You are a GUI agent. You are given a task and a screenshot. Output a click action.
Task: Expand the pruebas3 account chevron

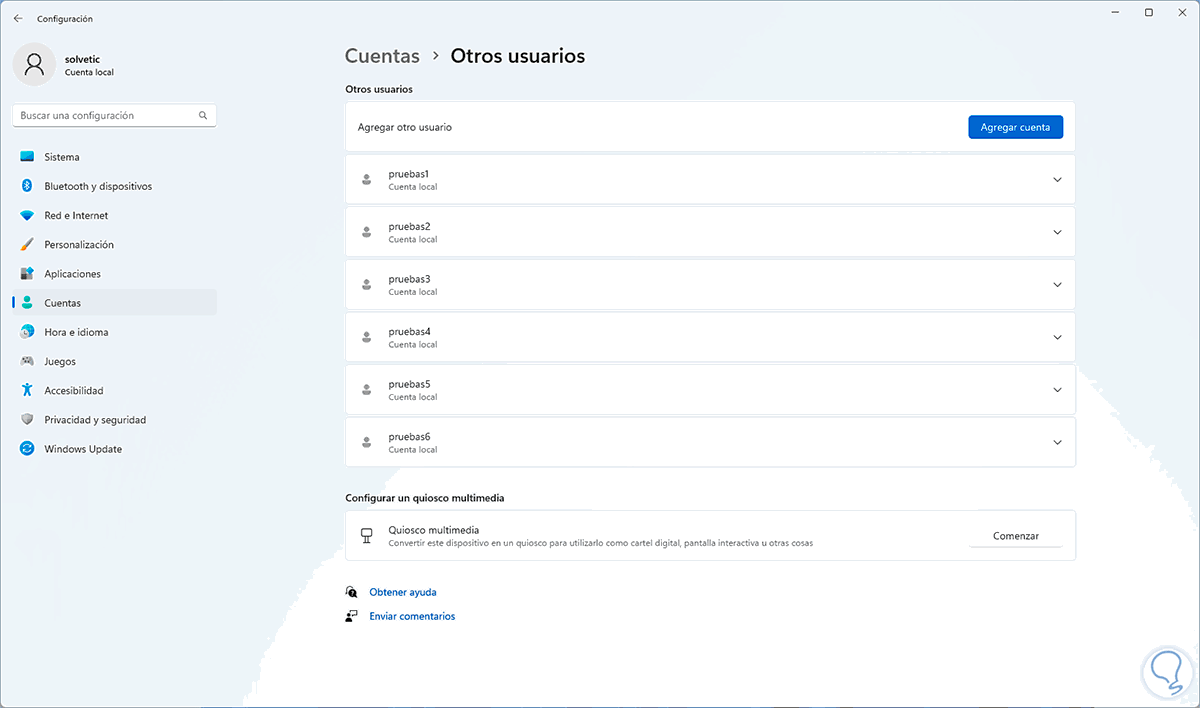pos(1057,284)
